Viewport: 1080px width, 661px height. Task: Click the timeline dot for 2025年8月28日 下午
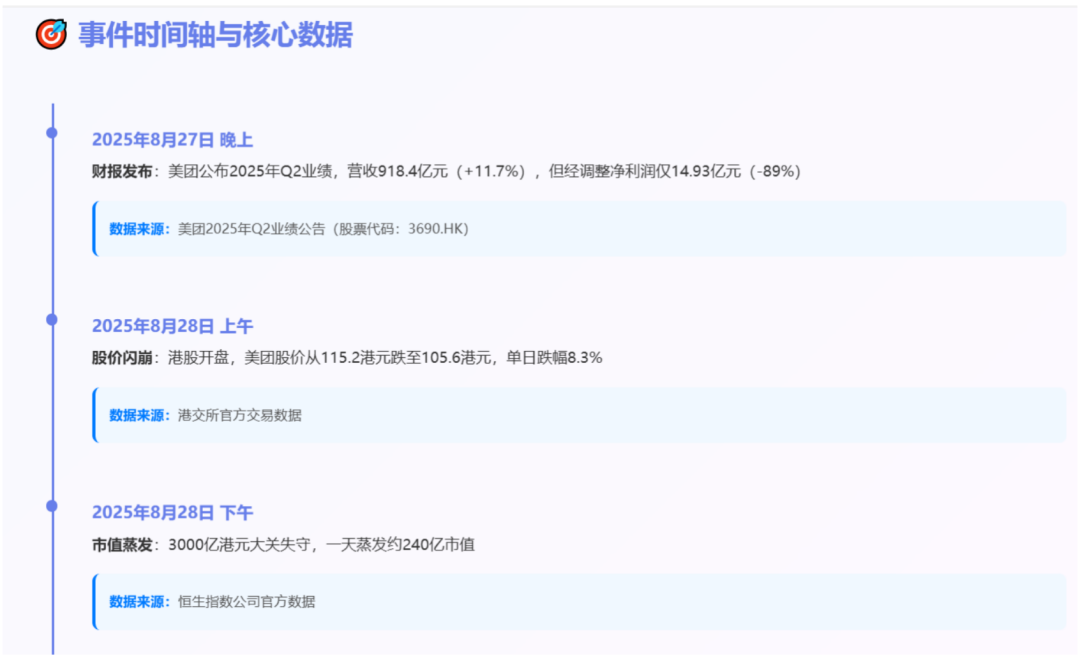tap(52, 506)
